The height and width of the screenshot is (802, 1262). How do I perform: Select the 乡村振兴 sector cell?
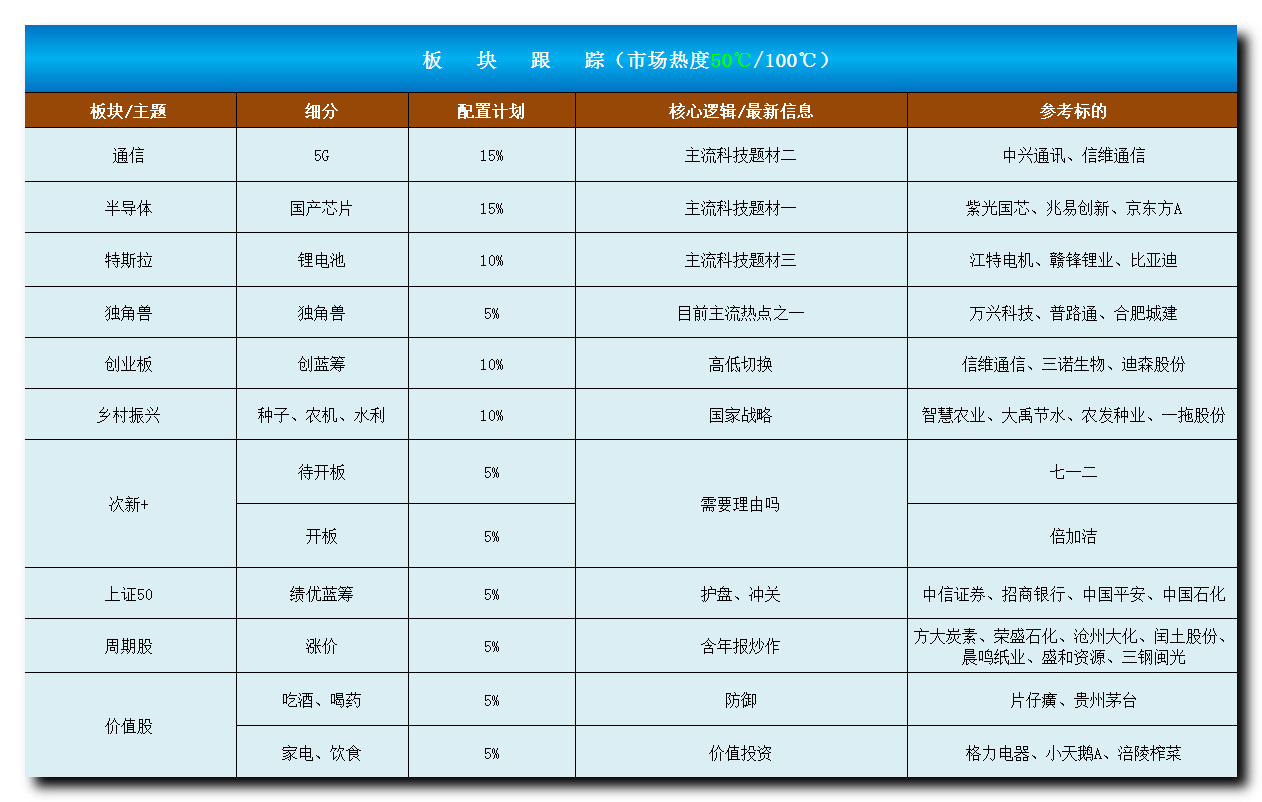tap(130, 415)
